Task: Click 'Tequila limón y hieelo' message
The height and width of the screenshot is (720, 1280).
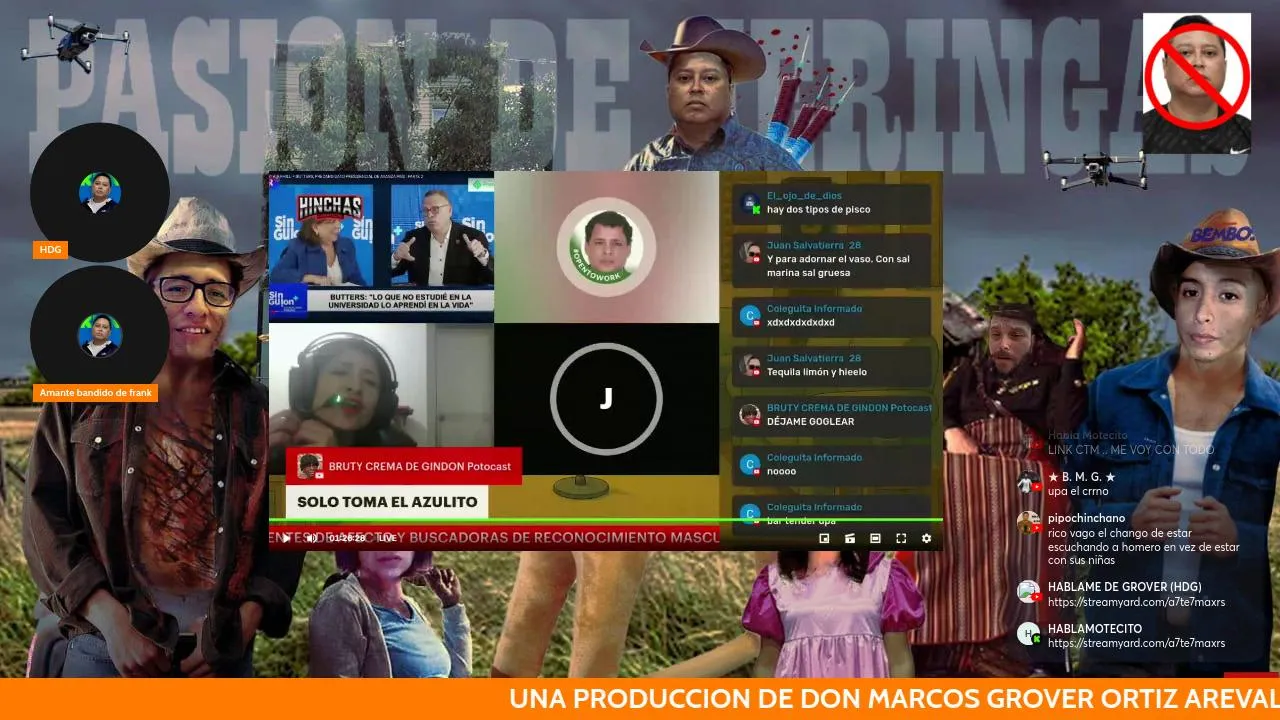Action: (816, 372)
